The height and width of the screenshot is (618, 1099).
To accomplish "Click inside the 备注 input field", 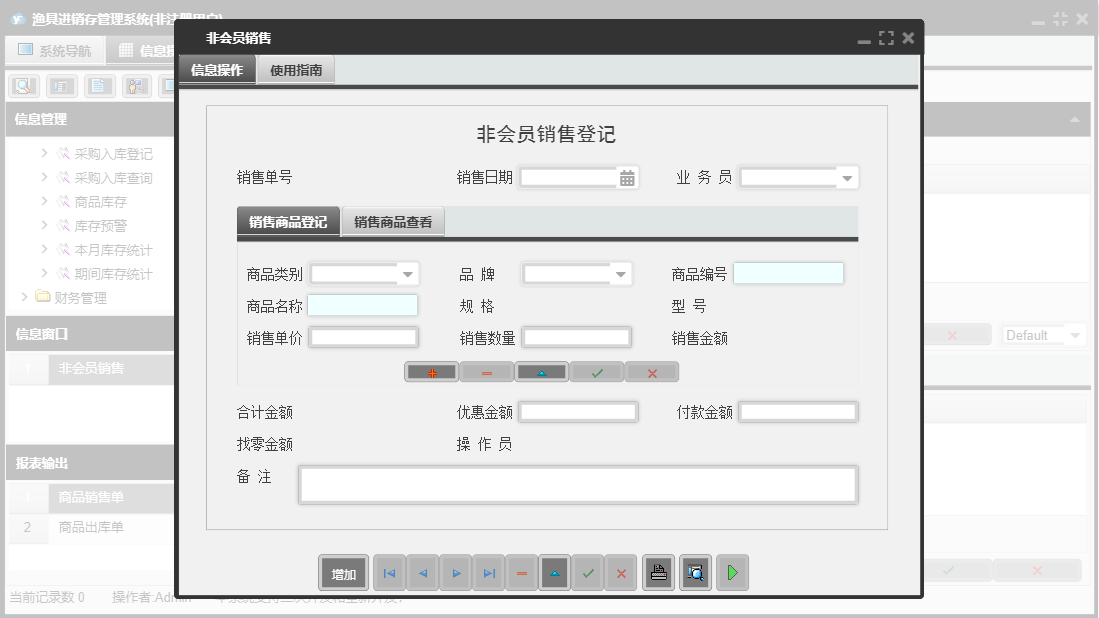I will [x=577, y=484].
